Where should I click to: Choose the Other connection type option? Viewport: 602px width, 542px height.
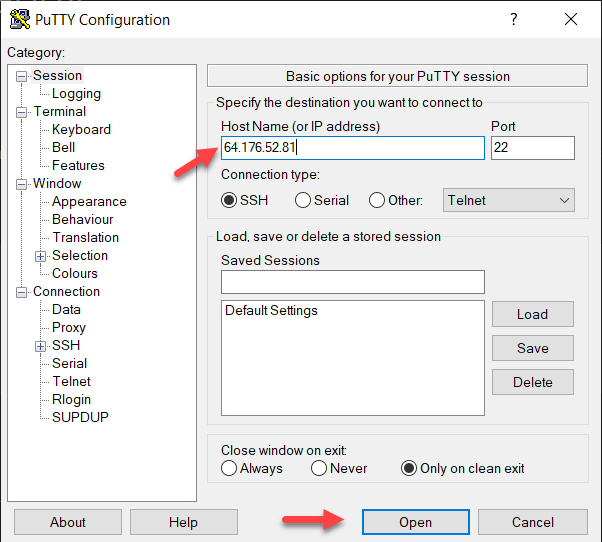[x=377, y=200]
